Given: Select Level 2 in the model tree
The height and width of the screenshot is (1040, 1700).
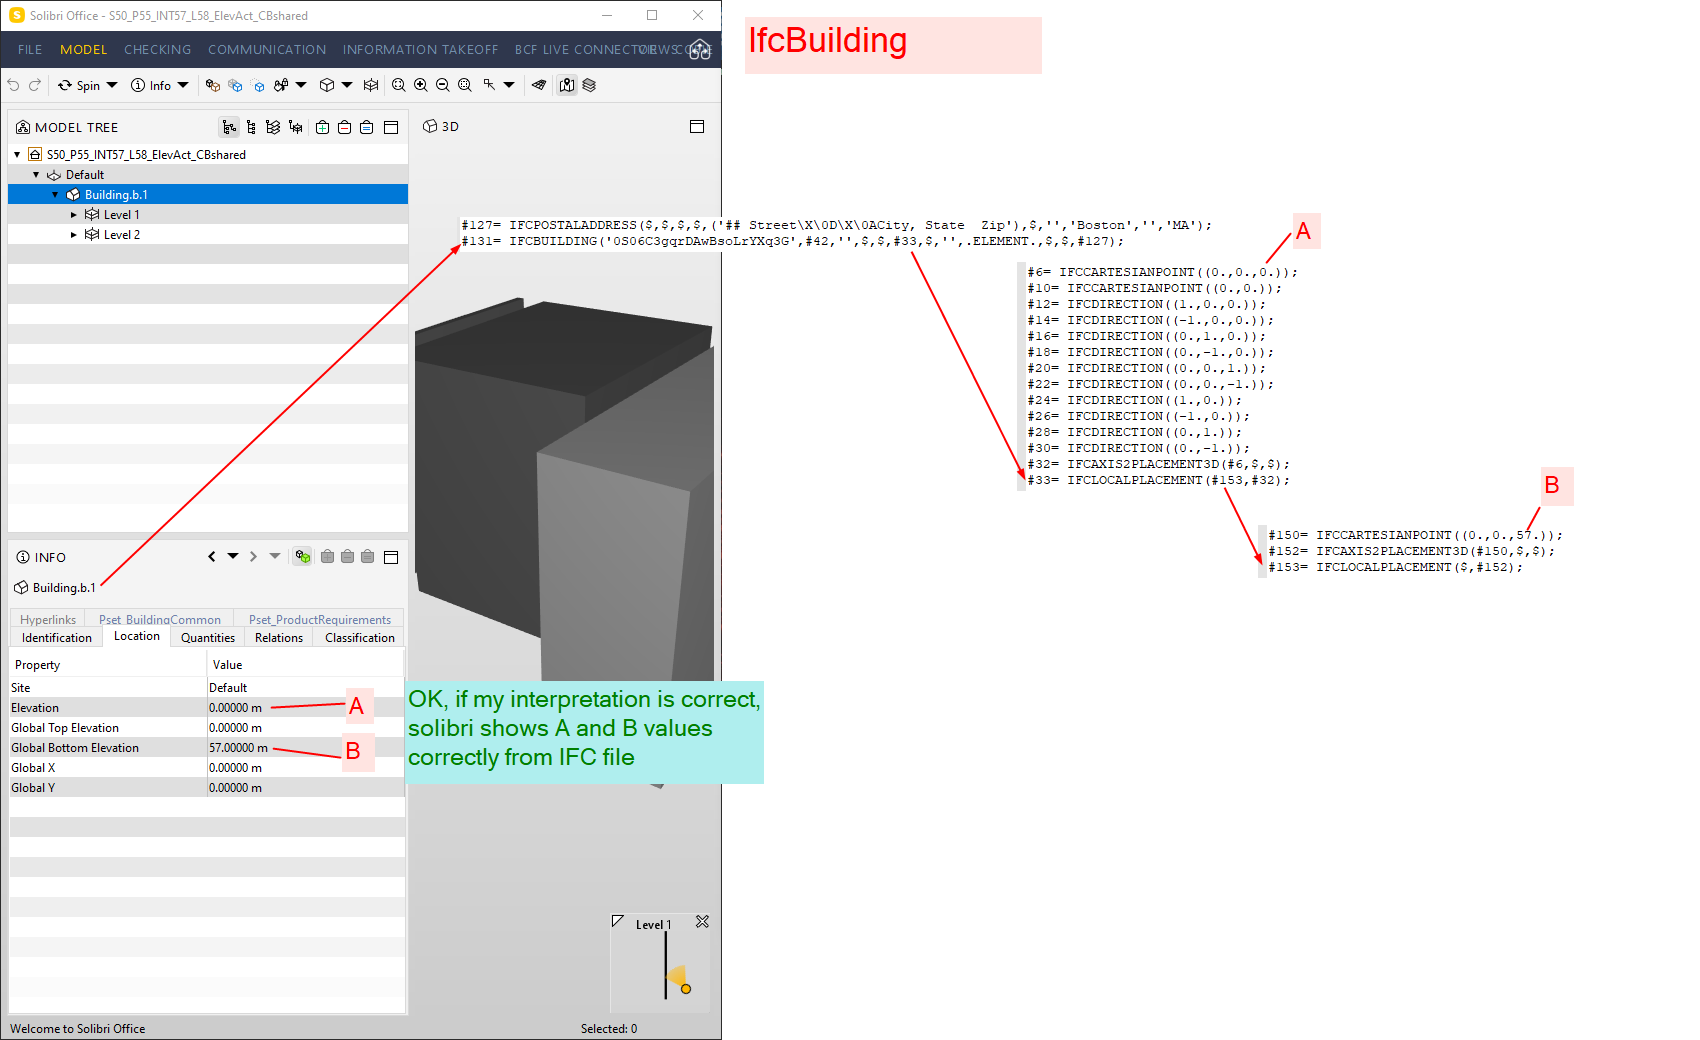Looking at the screenshot, I should pyautogui.click(x=208, y=235).
